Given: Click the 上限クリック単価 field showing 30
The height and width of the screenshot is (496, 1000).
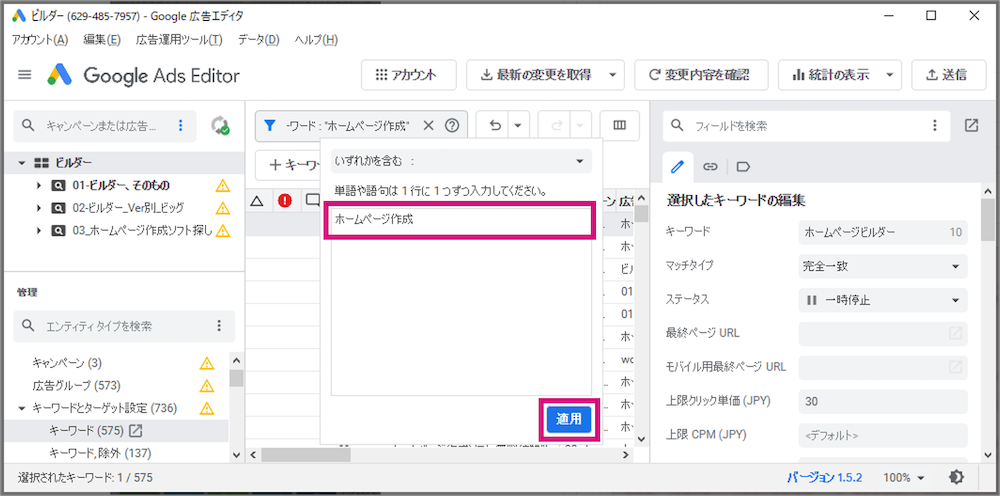Looking at the screenshot, I should 883,401.
